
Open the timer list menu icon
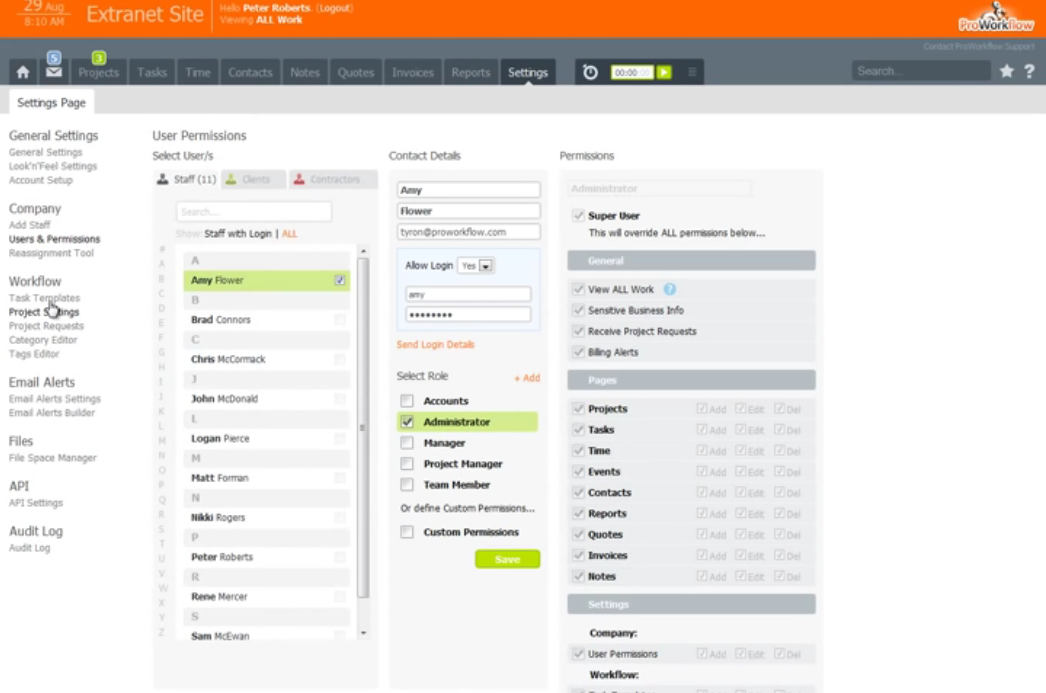point(692,72)
